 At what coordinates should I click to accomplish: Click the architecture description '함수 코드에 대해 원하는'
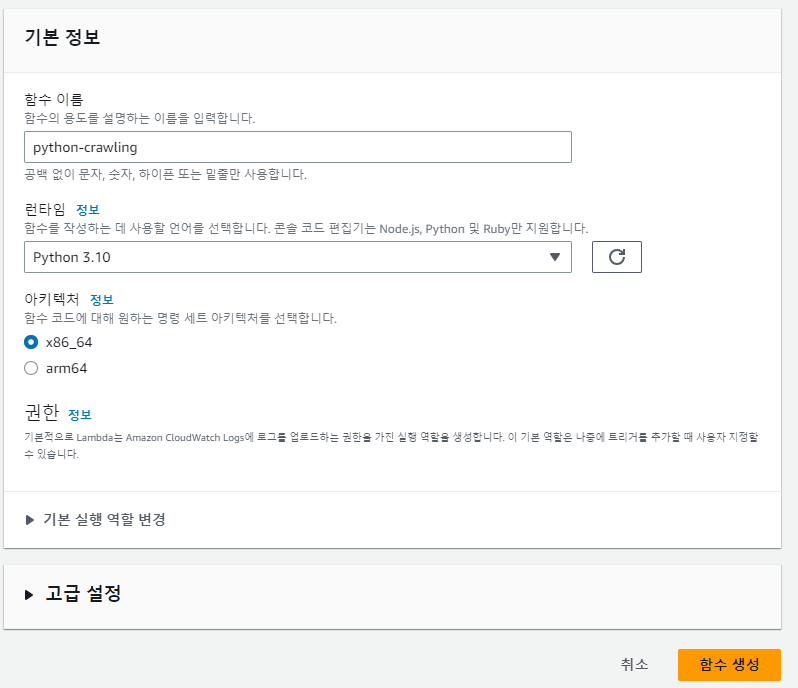pos(180,319)
